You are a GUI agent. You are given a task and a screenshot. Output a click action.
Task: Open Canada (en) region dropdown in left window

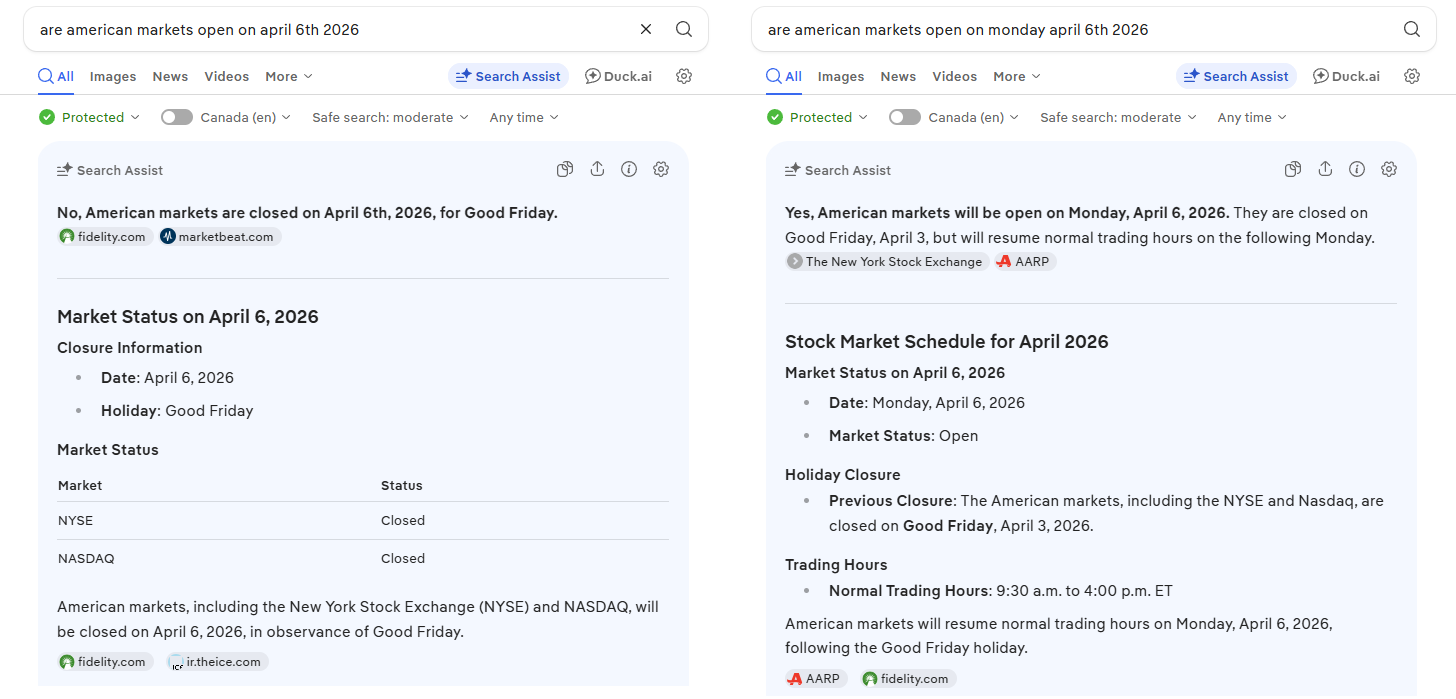coord(246,117)
